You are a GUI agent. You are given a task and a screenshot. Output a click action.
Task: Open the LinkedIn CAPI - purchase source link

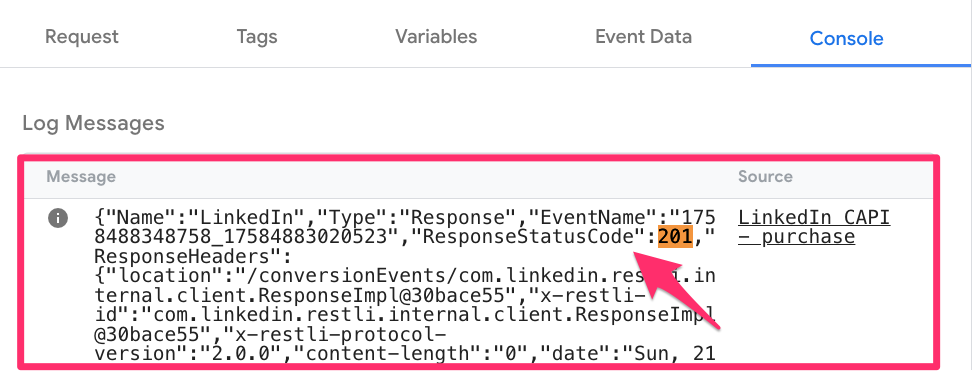[x=814, y=227]
